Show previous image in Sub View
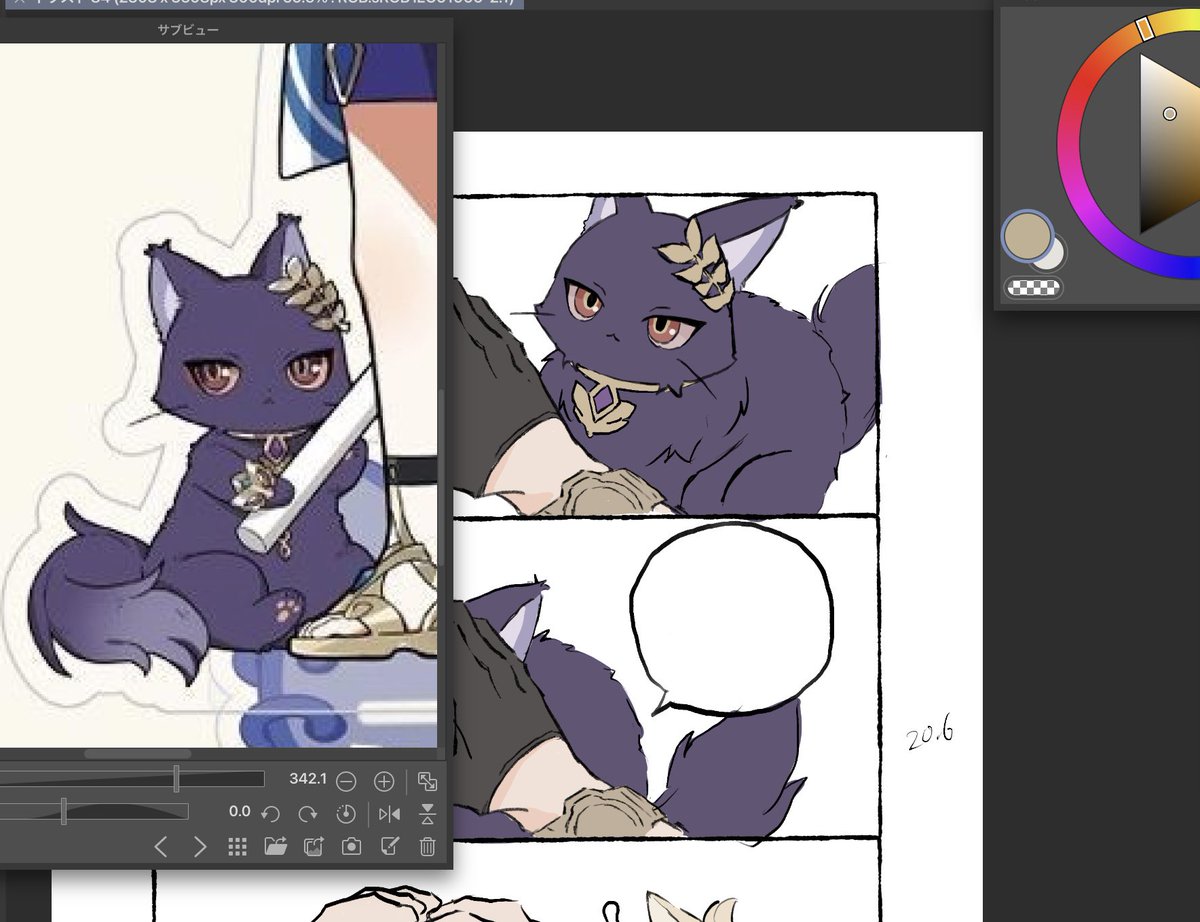The width and height of the screenshot is (1200, 922). (x=161, y=847)
